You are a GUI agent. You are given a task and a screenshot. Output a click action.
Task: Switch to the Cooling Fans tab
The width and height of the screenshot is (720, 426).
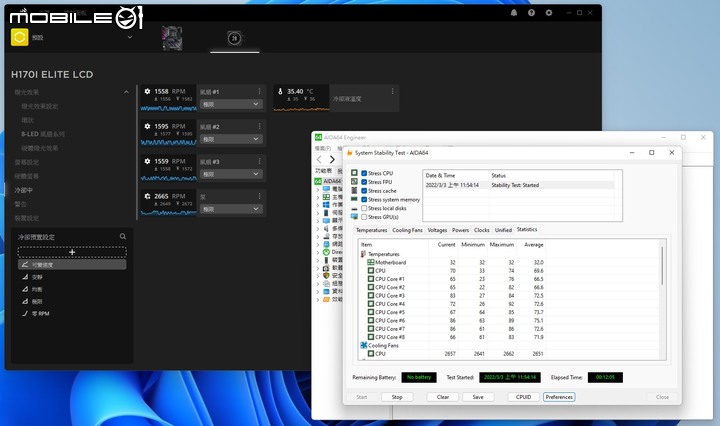407,230
